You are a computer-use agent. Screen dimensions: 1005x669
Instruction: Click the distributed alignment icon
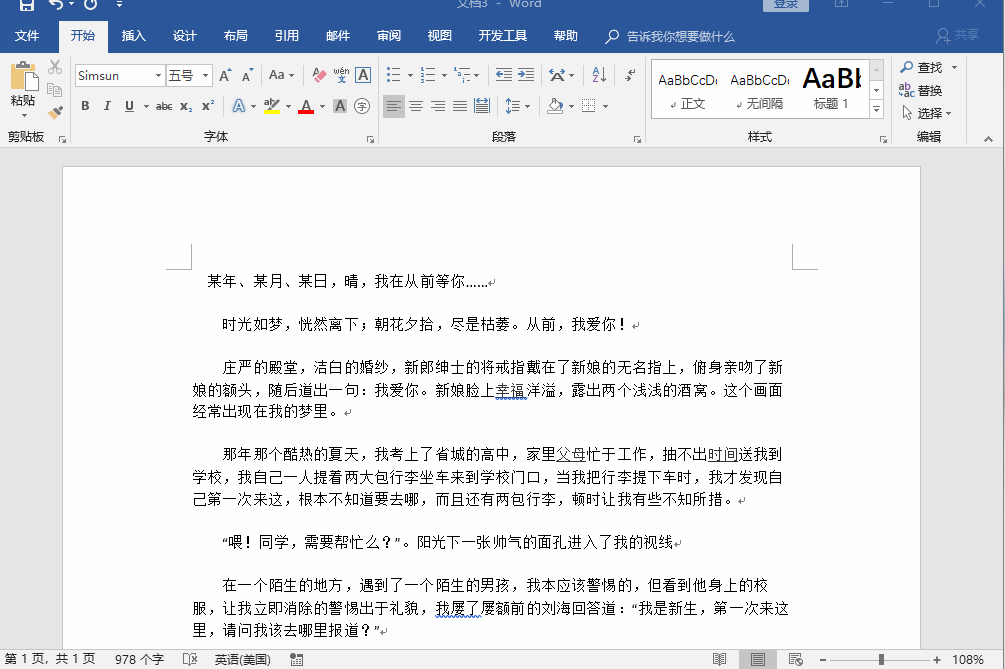coord(482,106)
